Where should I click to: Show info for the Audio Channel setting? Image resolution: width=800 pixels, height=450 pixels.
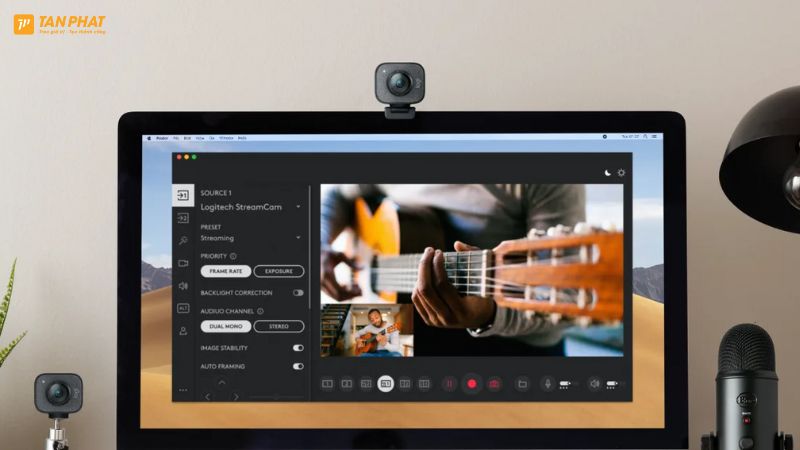pos(260,311)
